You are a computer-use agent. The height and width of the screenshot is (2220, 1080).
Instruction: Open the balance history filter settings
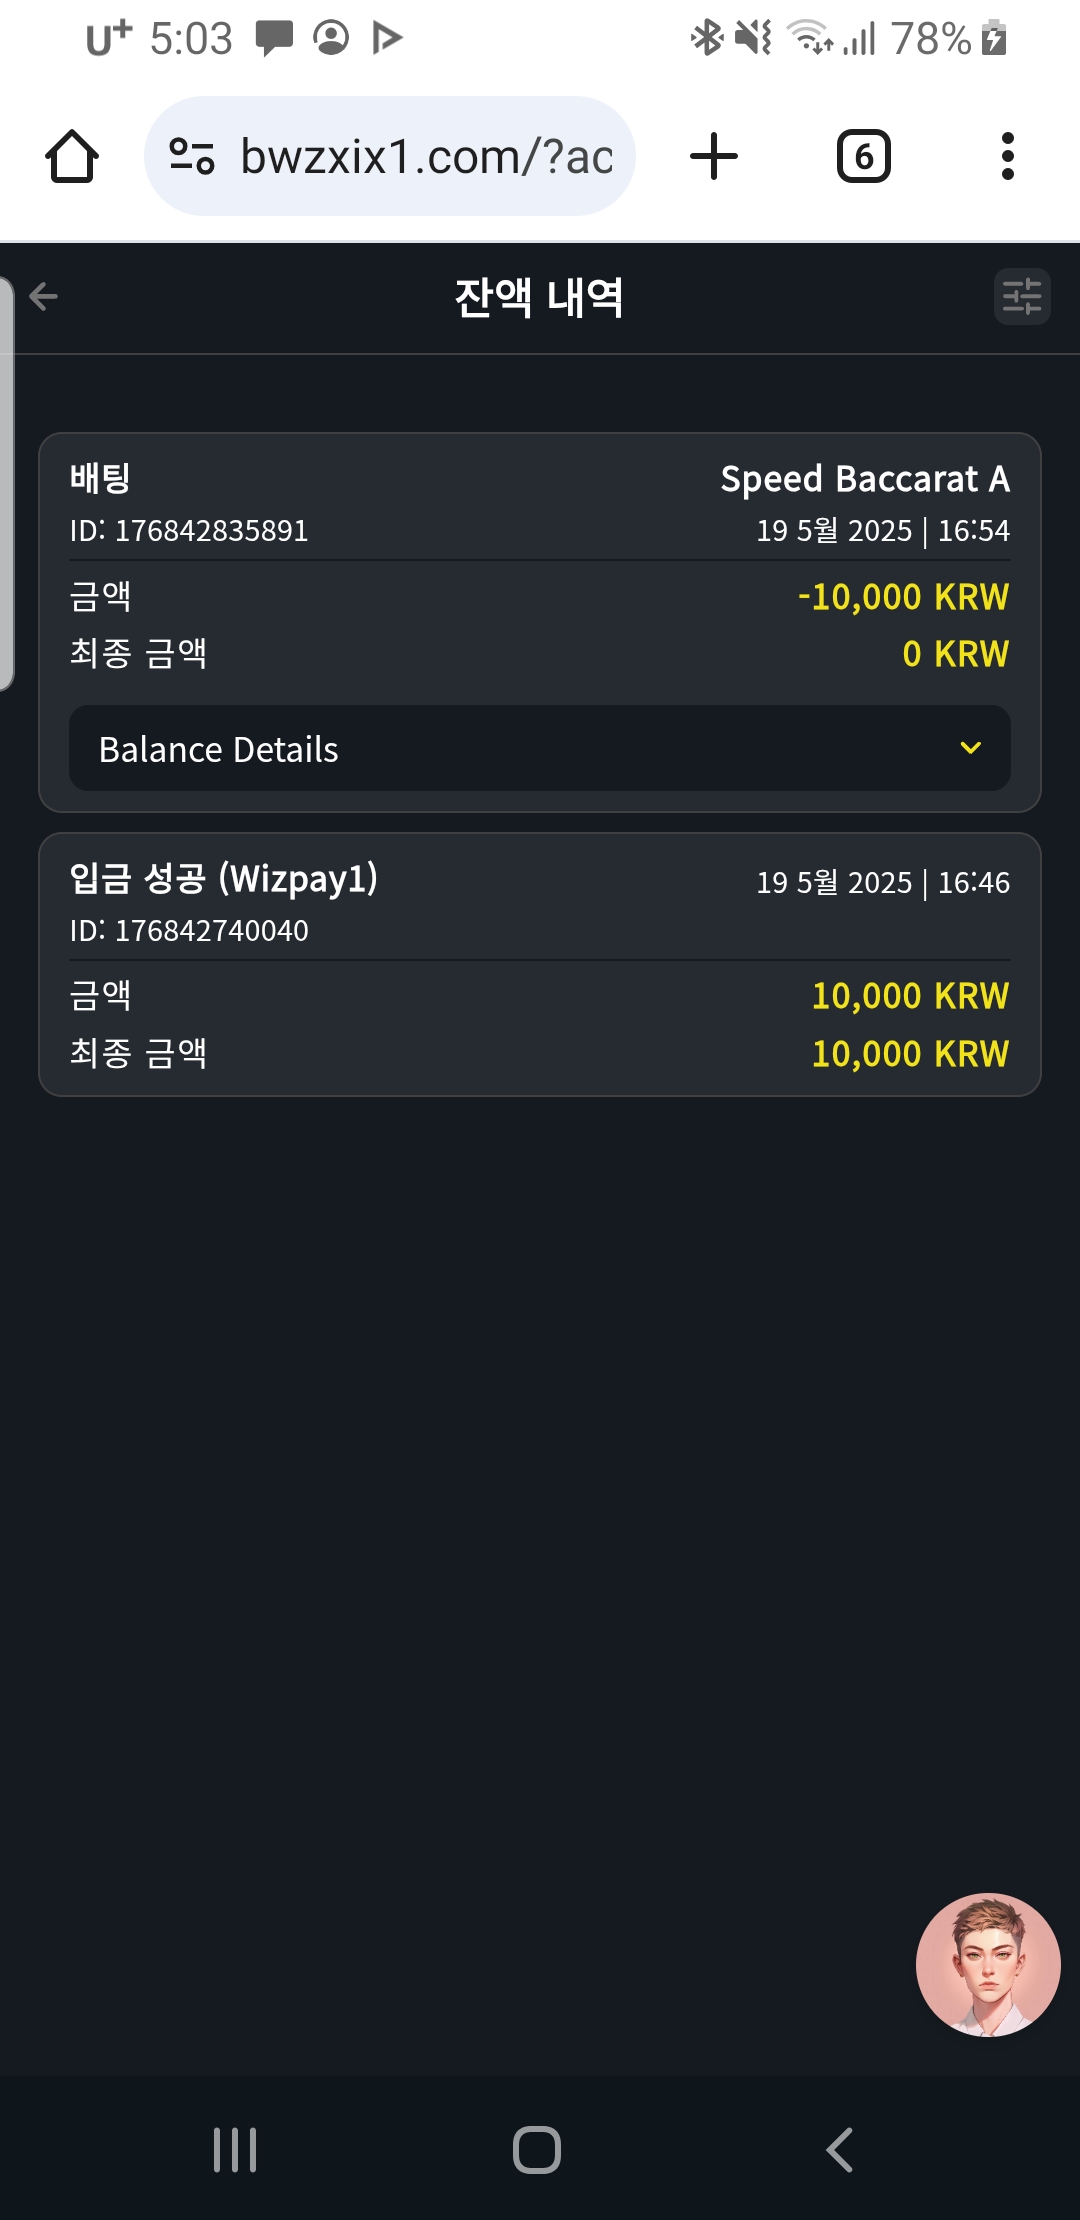click(1021, 297)
